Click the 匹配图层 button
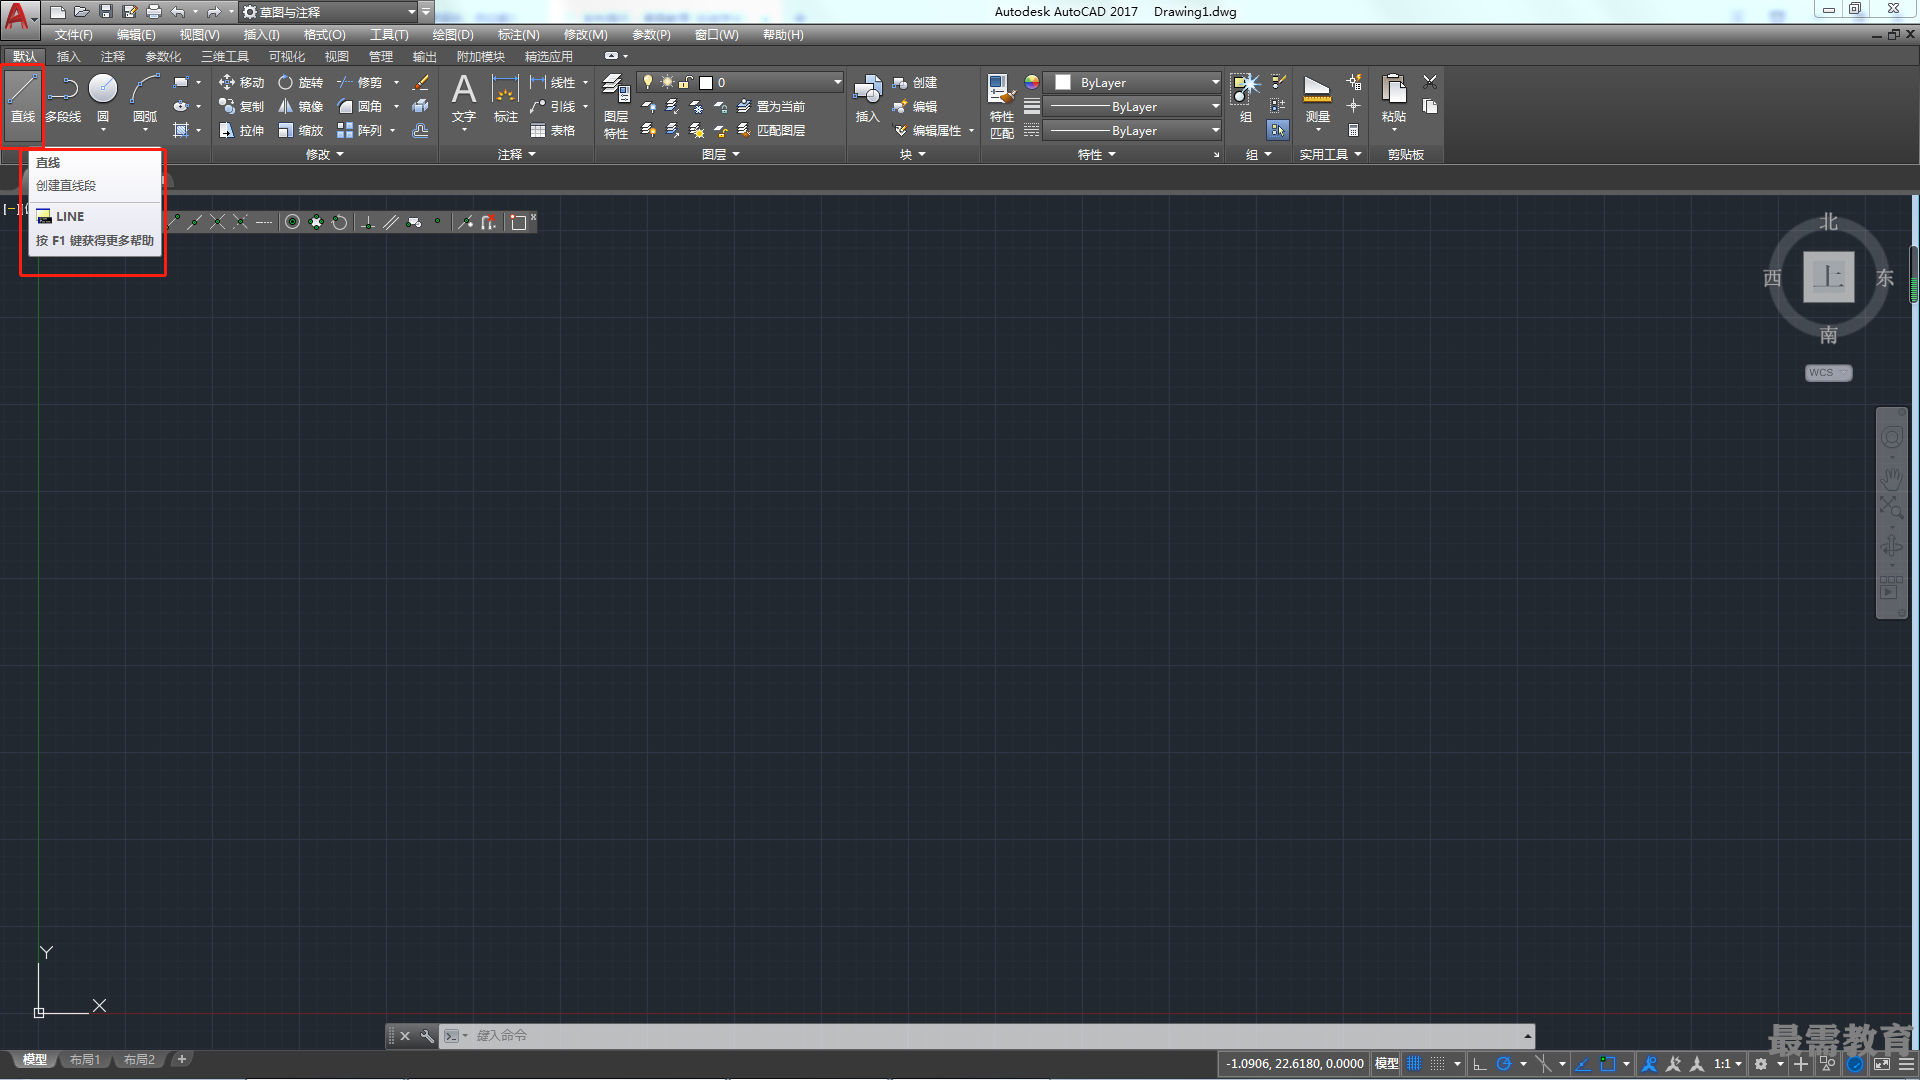This screenshot has width=1920, height=1080. tap(771, 131)
